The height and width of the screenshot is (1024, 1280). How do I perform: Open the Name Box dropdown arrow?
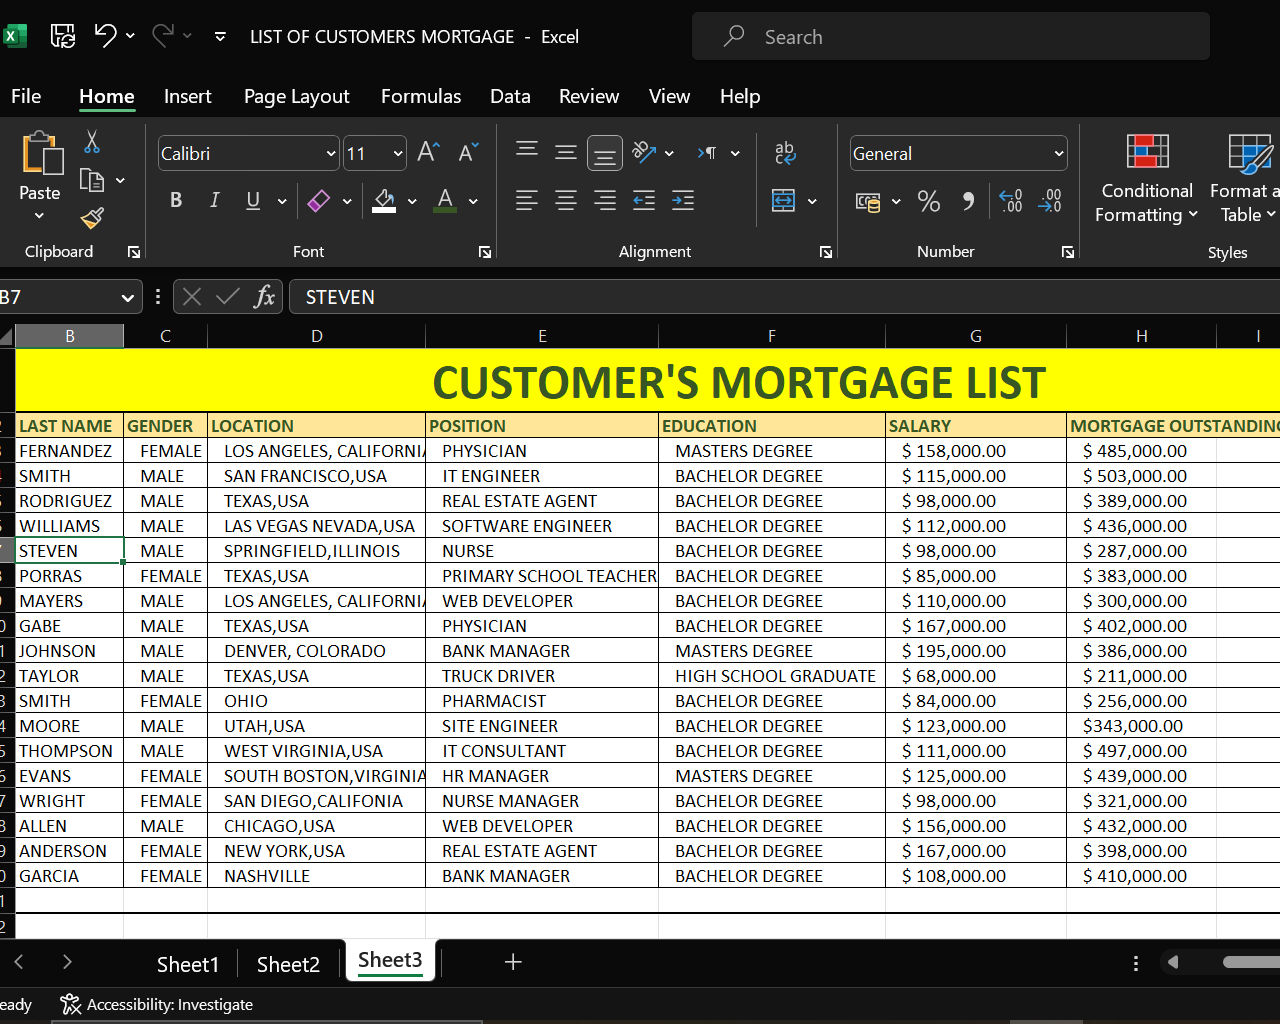[x=127, y=298]
